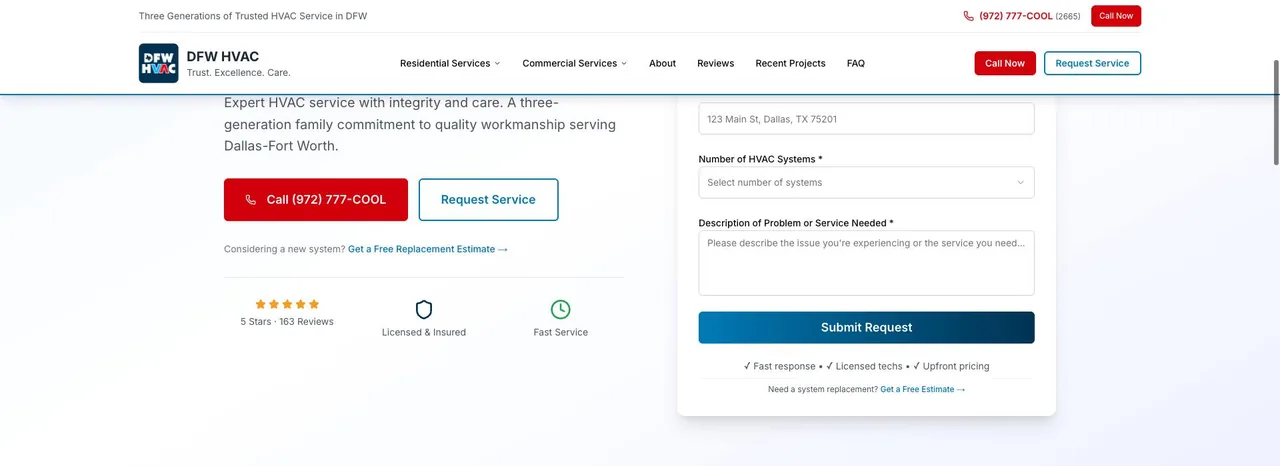The width and height of the screenshot is (1280, 466).
Task: Click the small Call Now button in top bar
Action: click(1116, 16)
